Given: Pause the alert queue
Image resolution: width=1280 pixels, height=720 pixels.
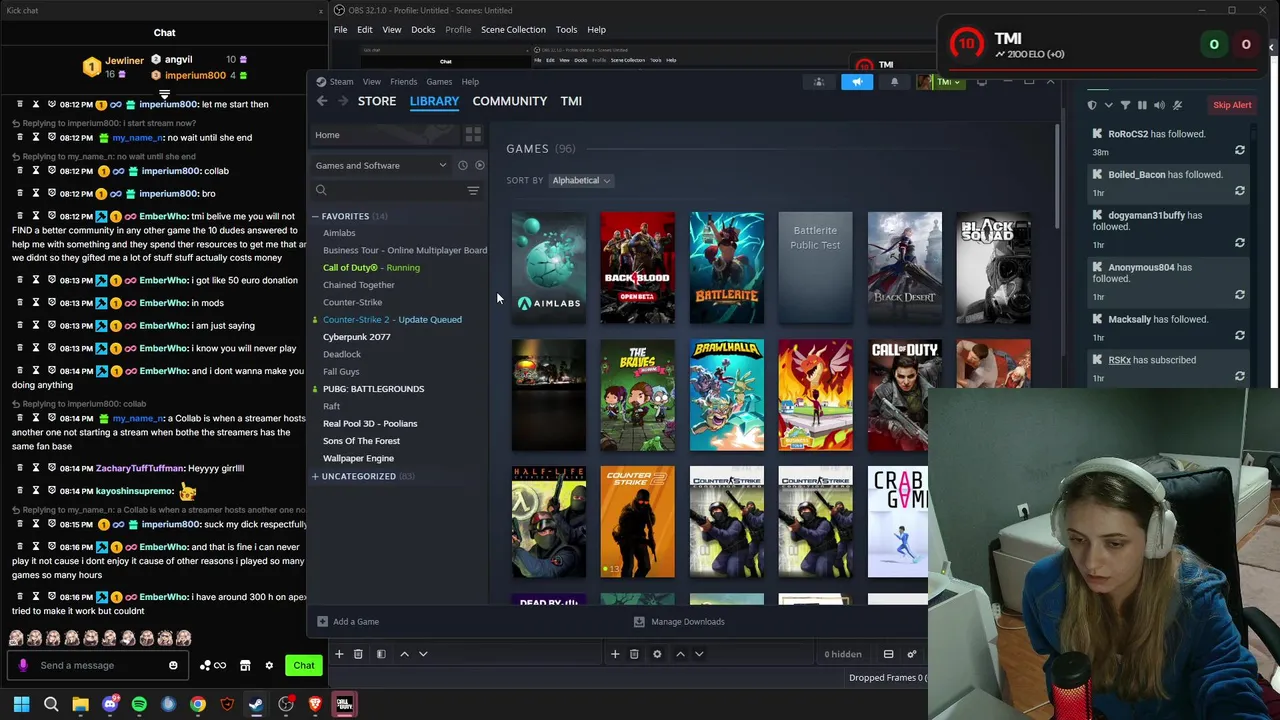Looking at the screenshot, I should point(1142,105).
